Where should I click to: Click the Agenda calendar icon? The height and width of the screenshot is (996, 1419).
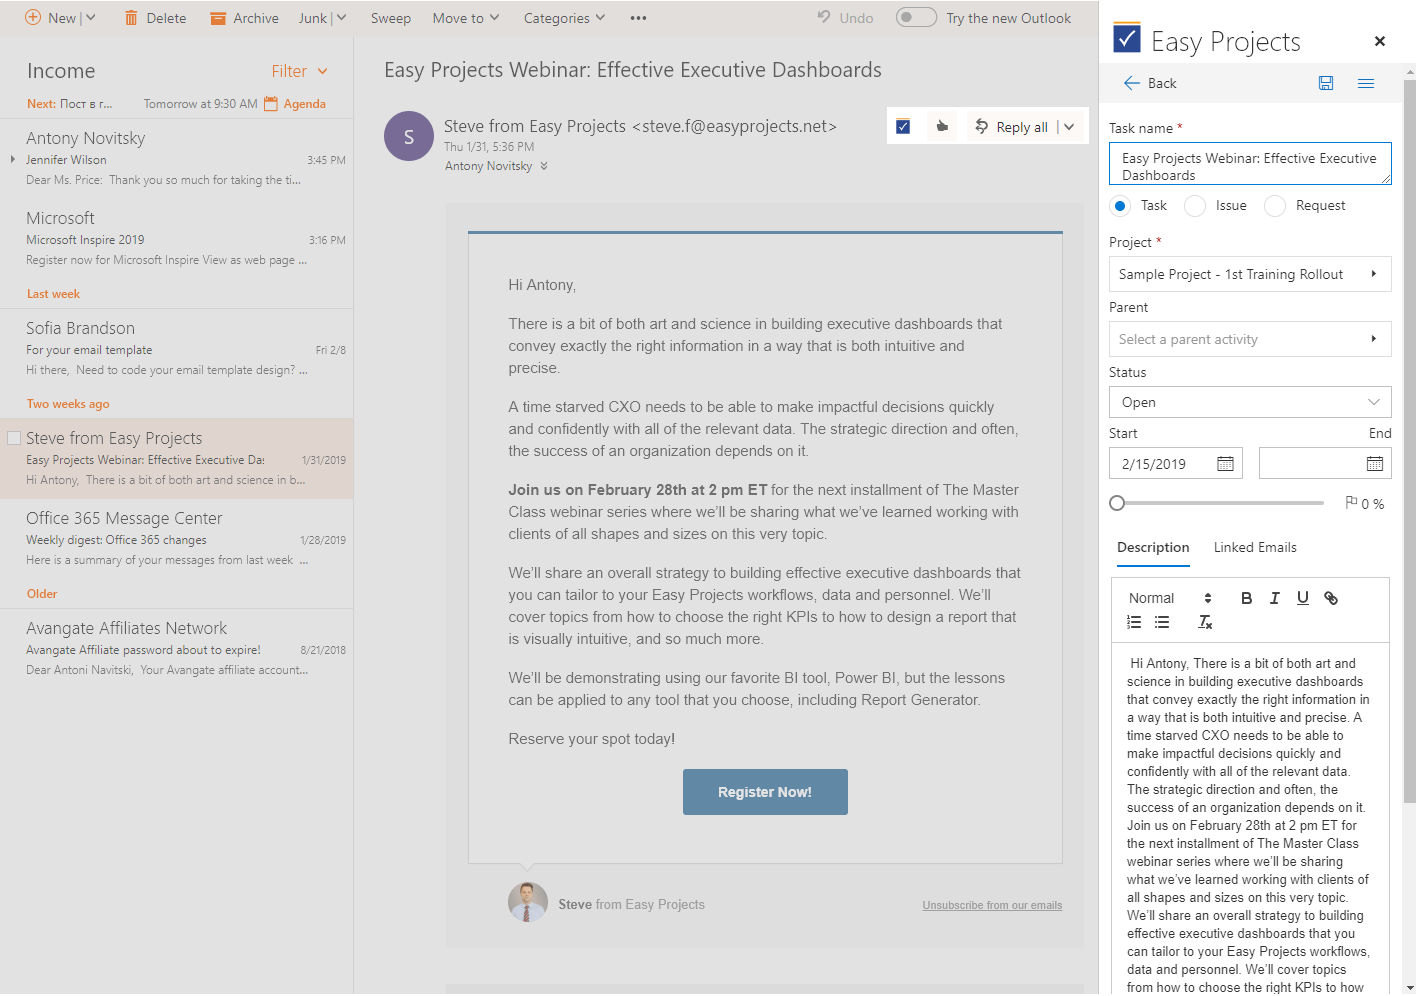[x=271, y=103]
